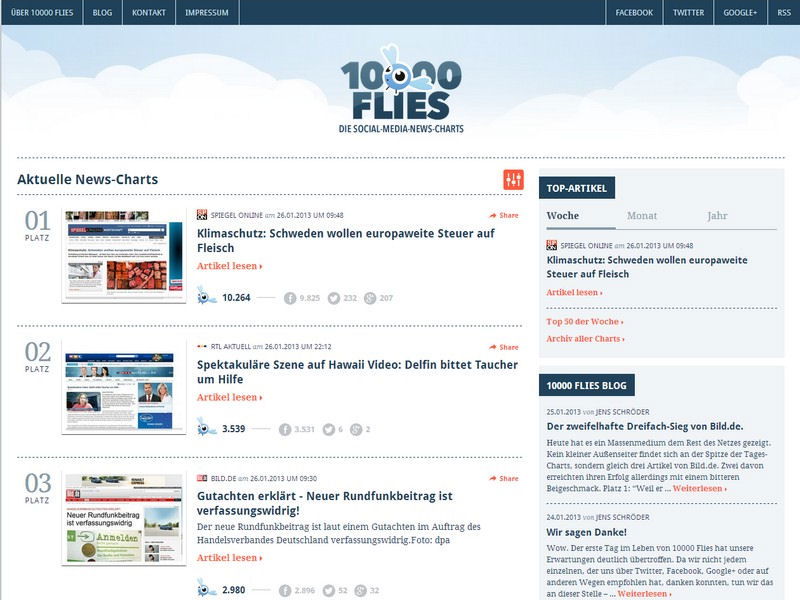Open the RSS feed link in header
The height and width of the screenshot is (600, 800).
tap(784, 13)
